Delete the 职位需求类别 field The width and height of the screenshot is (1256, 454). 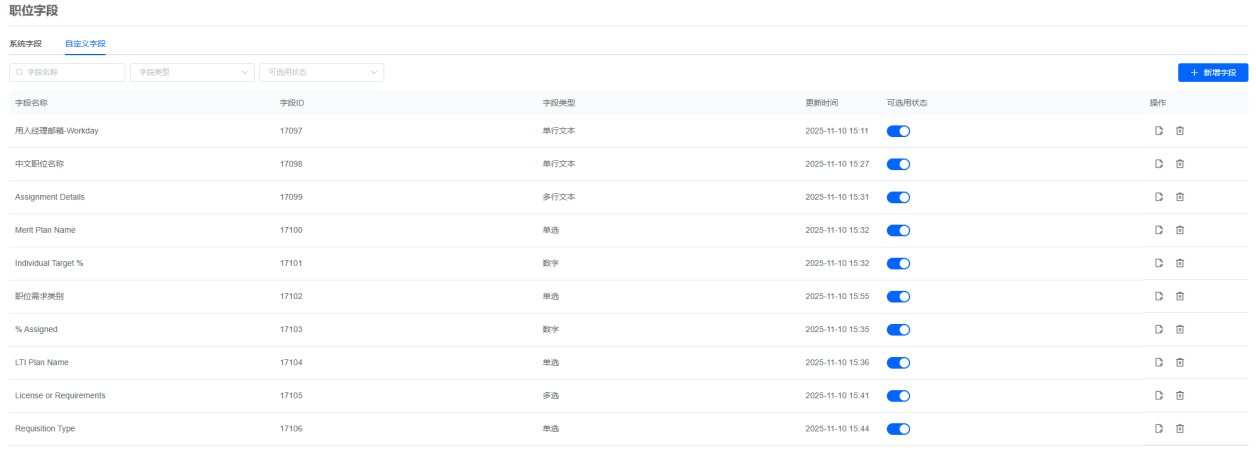tap(1180, 296)
